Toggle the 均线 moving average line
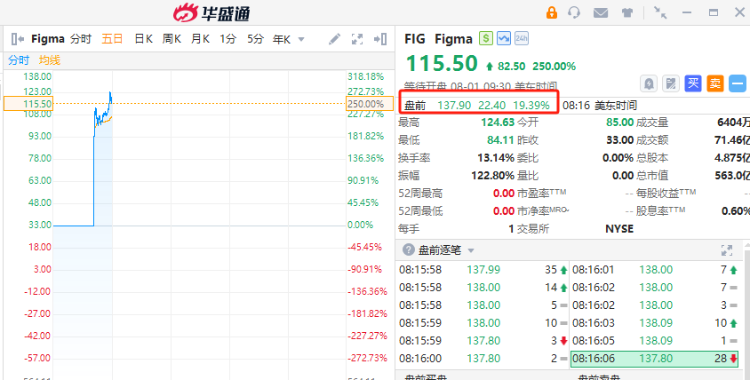 50,60
